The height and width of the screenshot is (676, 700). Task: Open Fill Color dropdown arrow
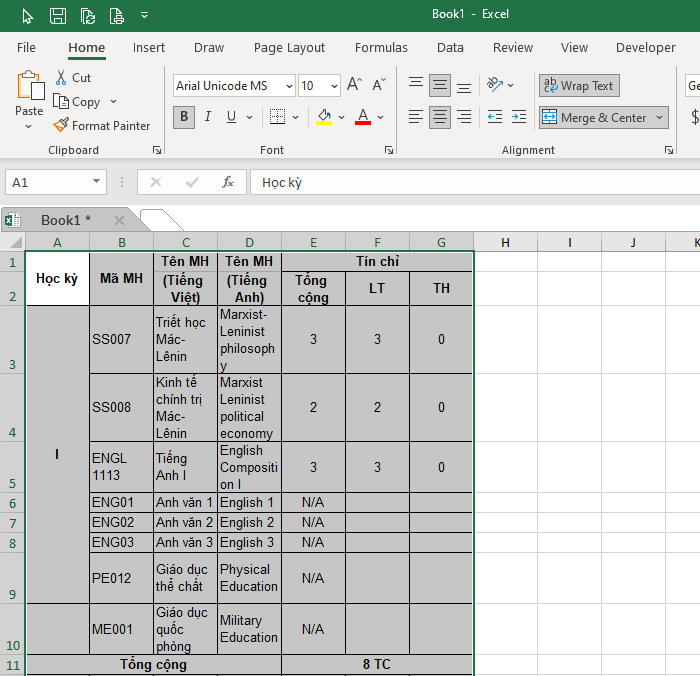point(342,117)
